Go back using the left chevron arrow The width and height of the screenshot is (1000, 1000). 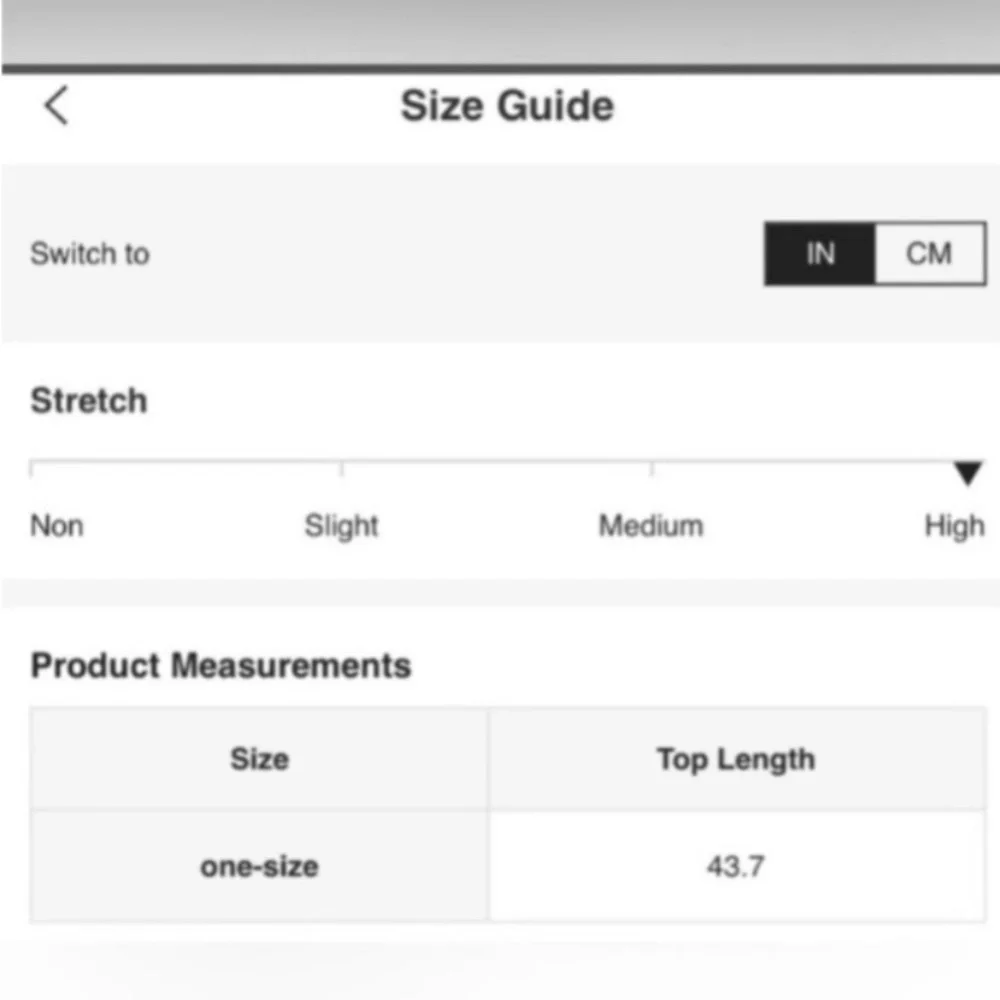56,105
